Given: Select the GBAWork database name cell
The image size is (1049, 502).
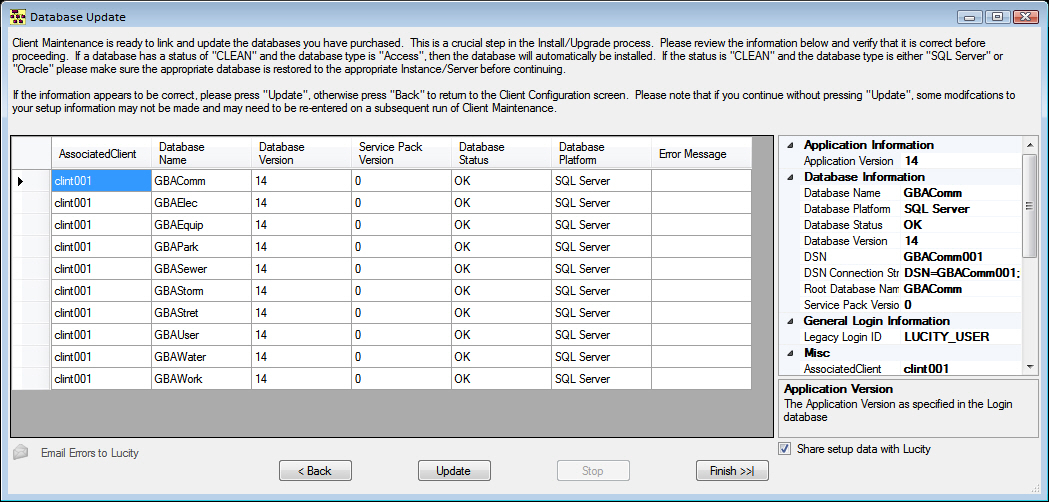Looking at the screenshot, I should point(201,379).
